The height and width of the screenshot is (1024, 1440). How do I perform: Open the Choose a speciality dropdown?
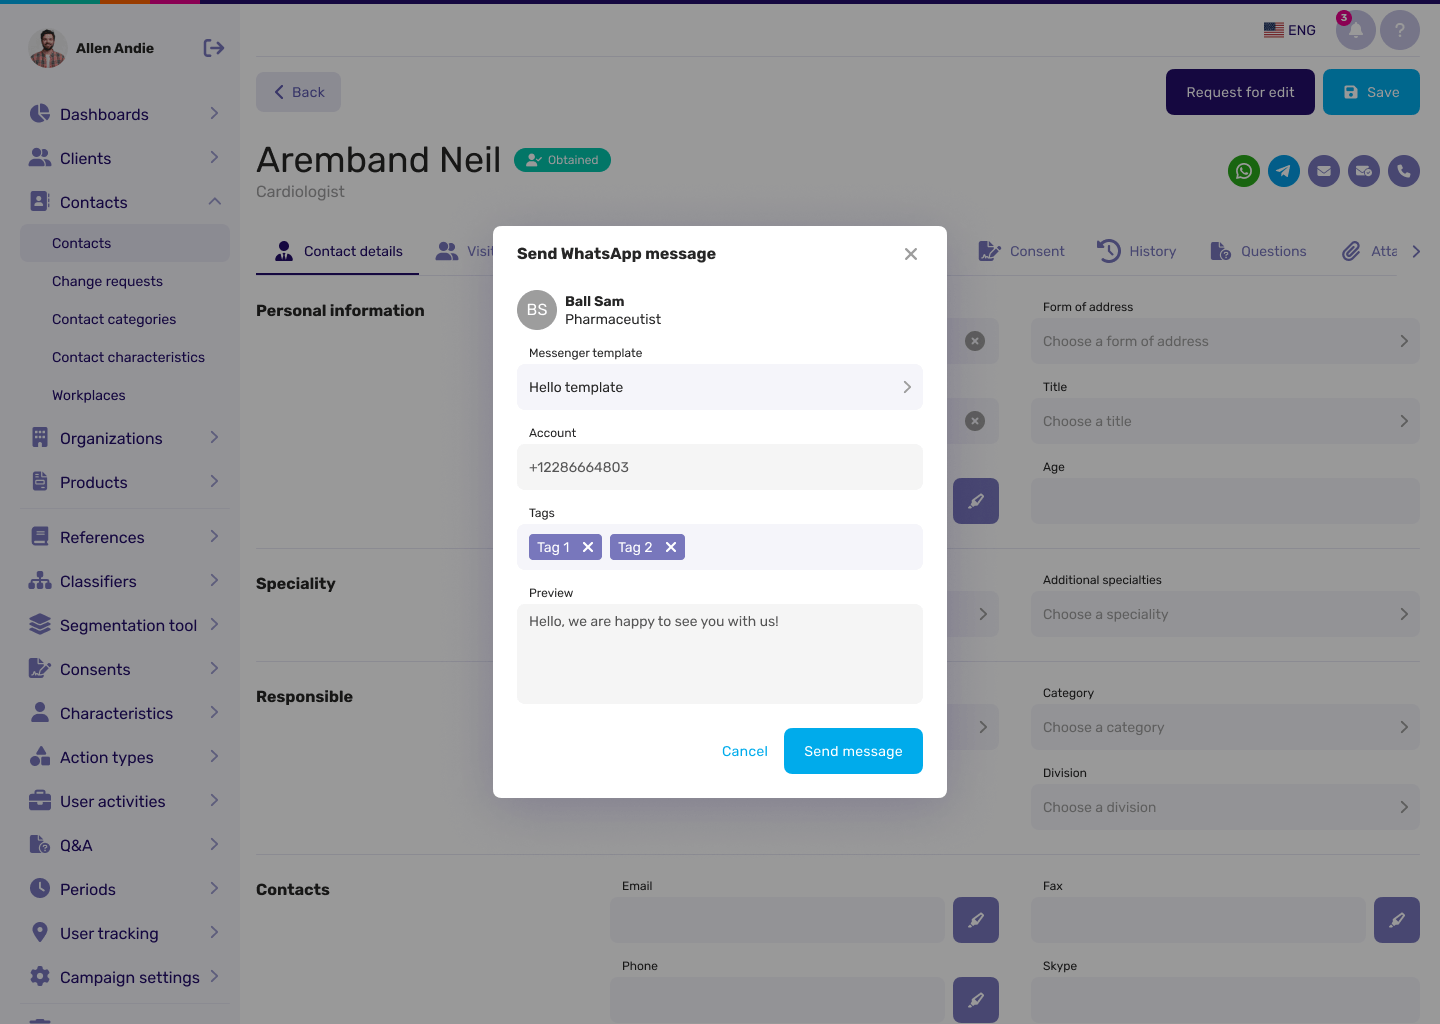tap(1225, 614)
